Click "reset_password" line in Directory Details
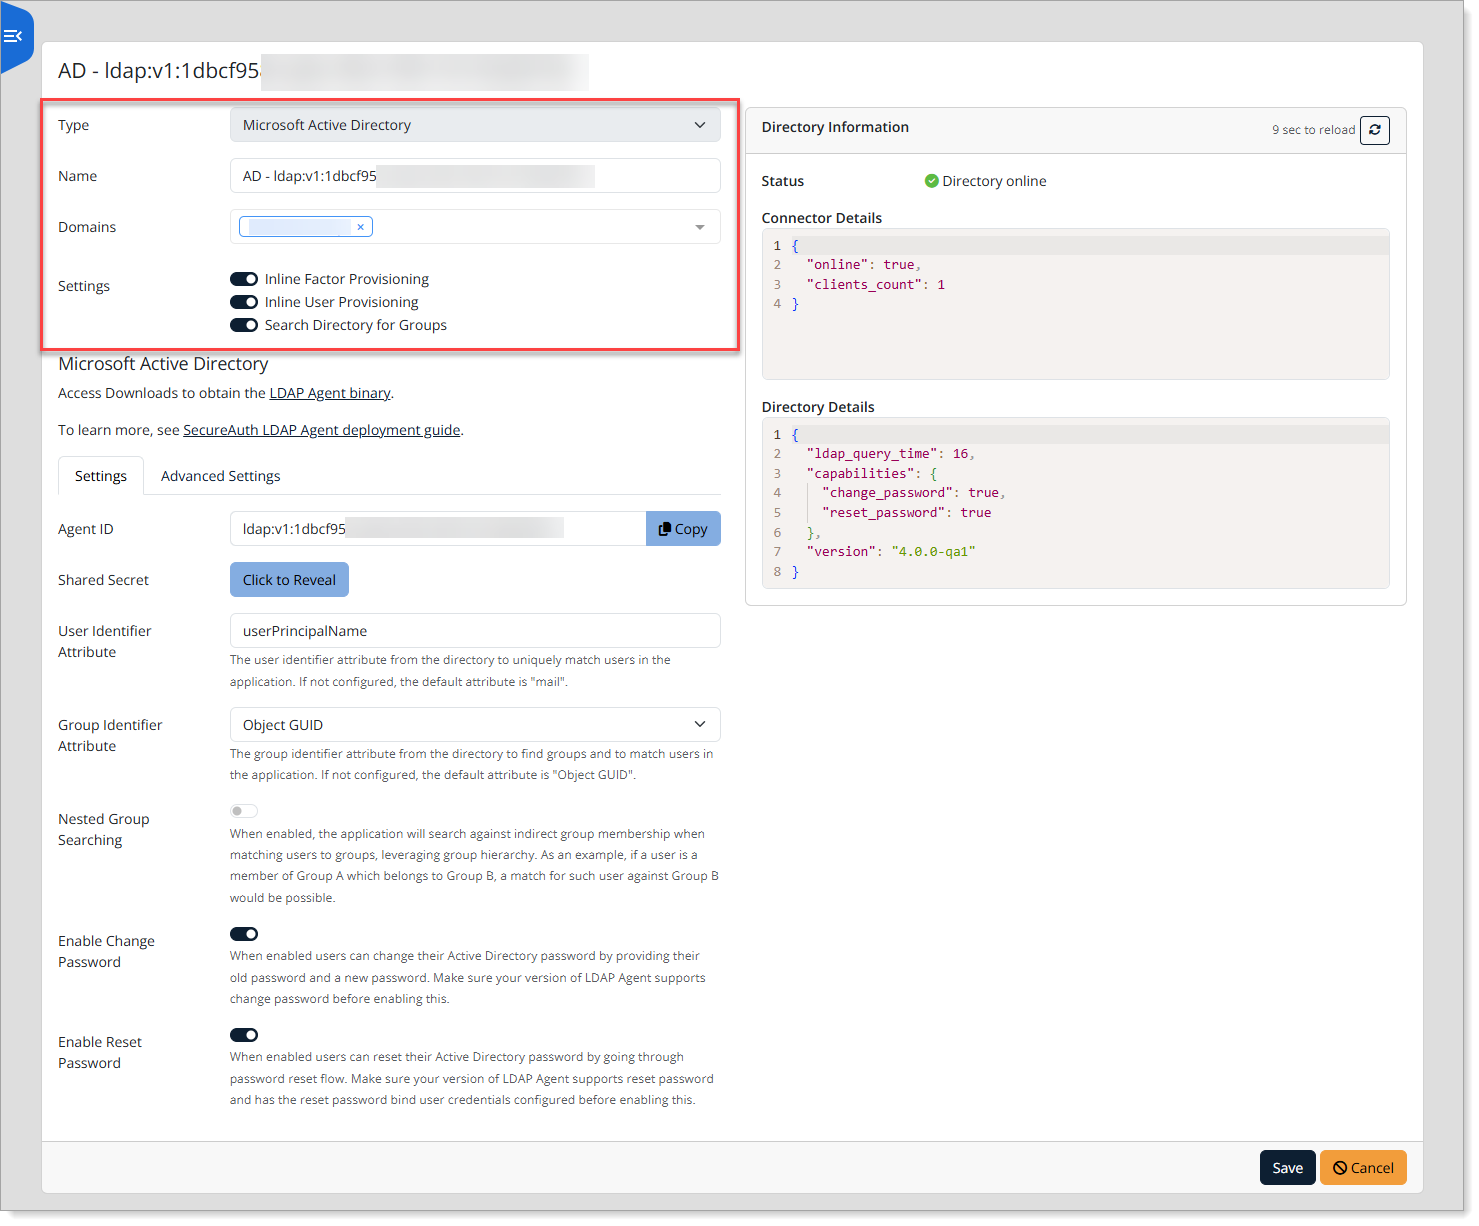 coord(906,513)
